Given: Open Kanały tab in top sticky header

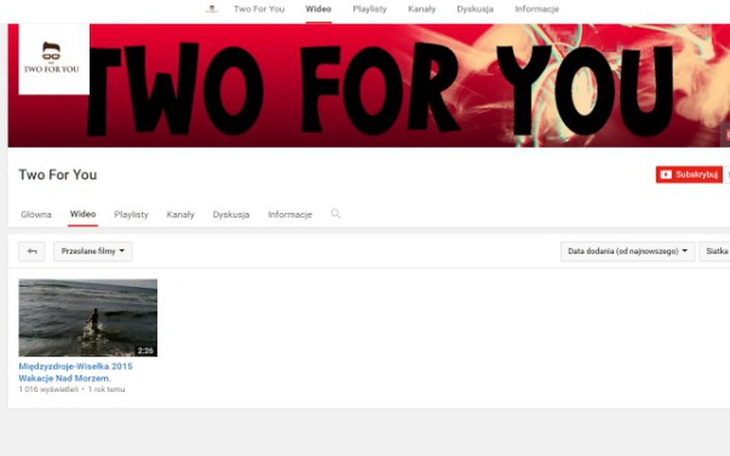Looking at the screenshot, I should click(x=422, y=9).
